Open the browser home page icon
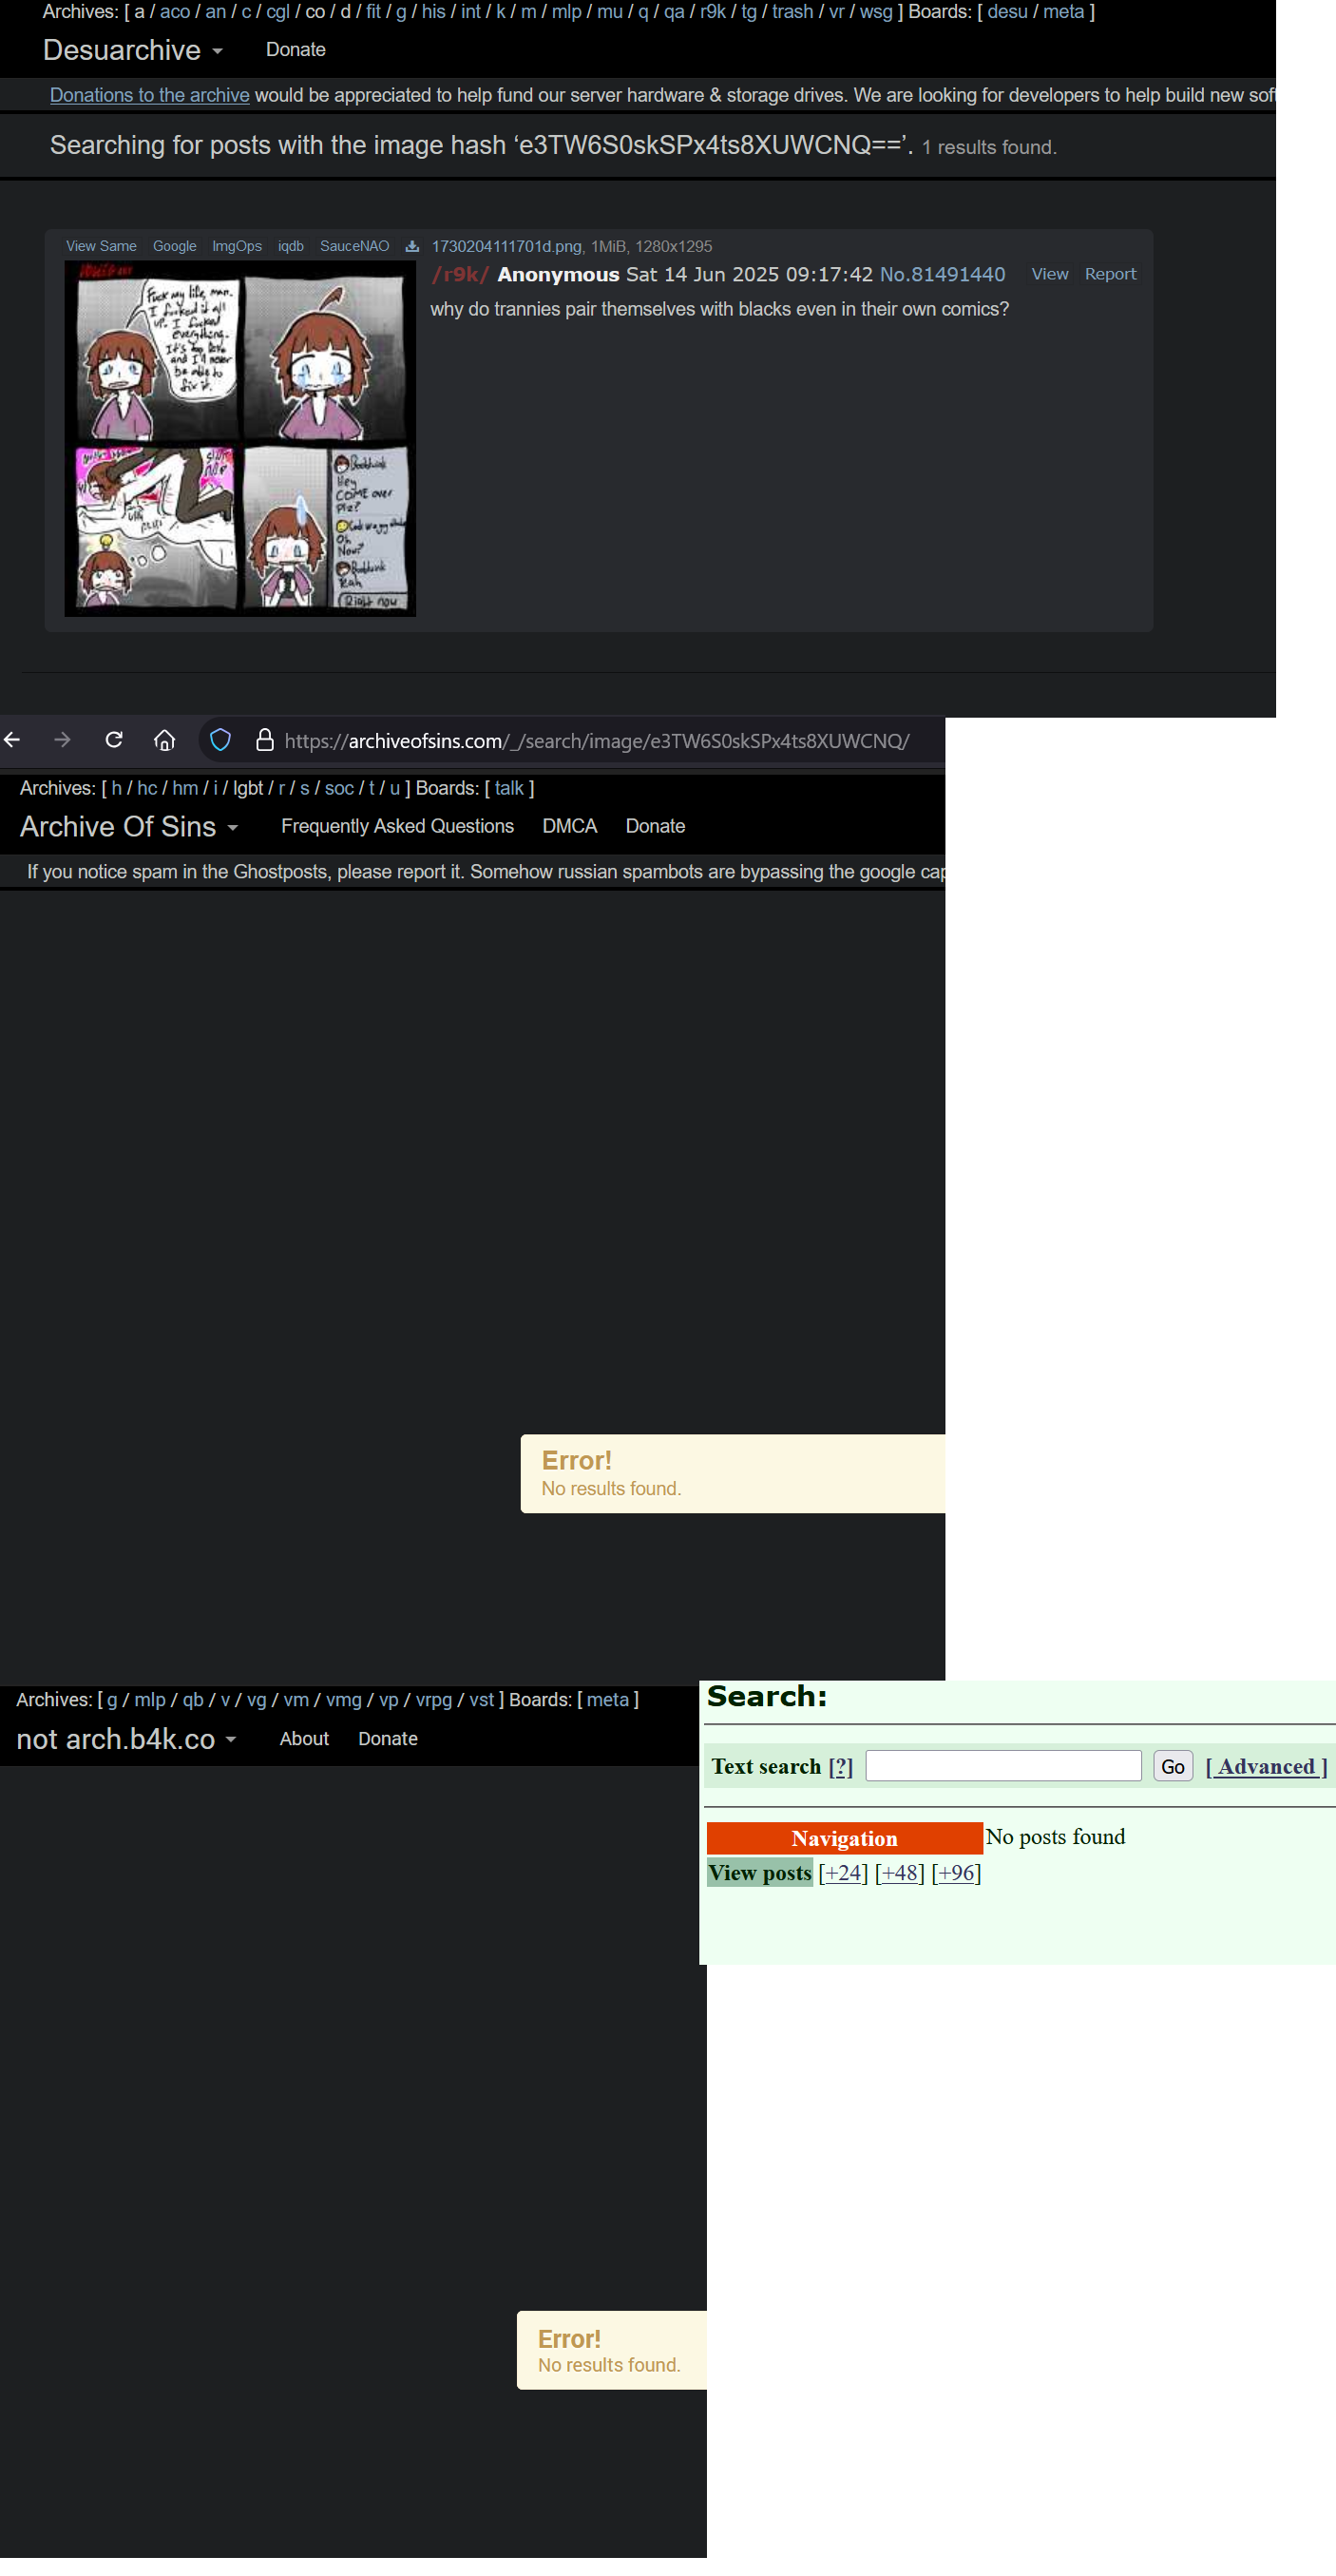This screenshot has height=2576, width=1336. tap(165, 740)
